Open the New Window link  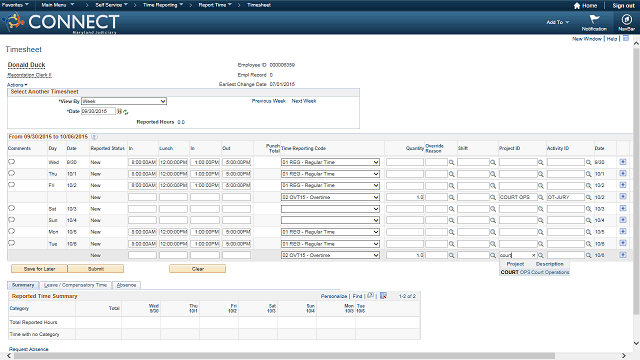click(587, 39)
